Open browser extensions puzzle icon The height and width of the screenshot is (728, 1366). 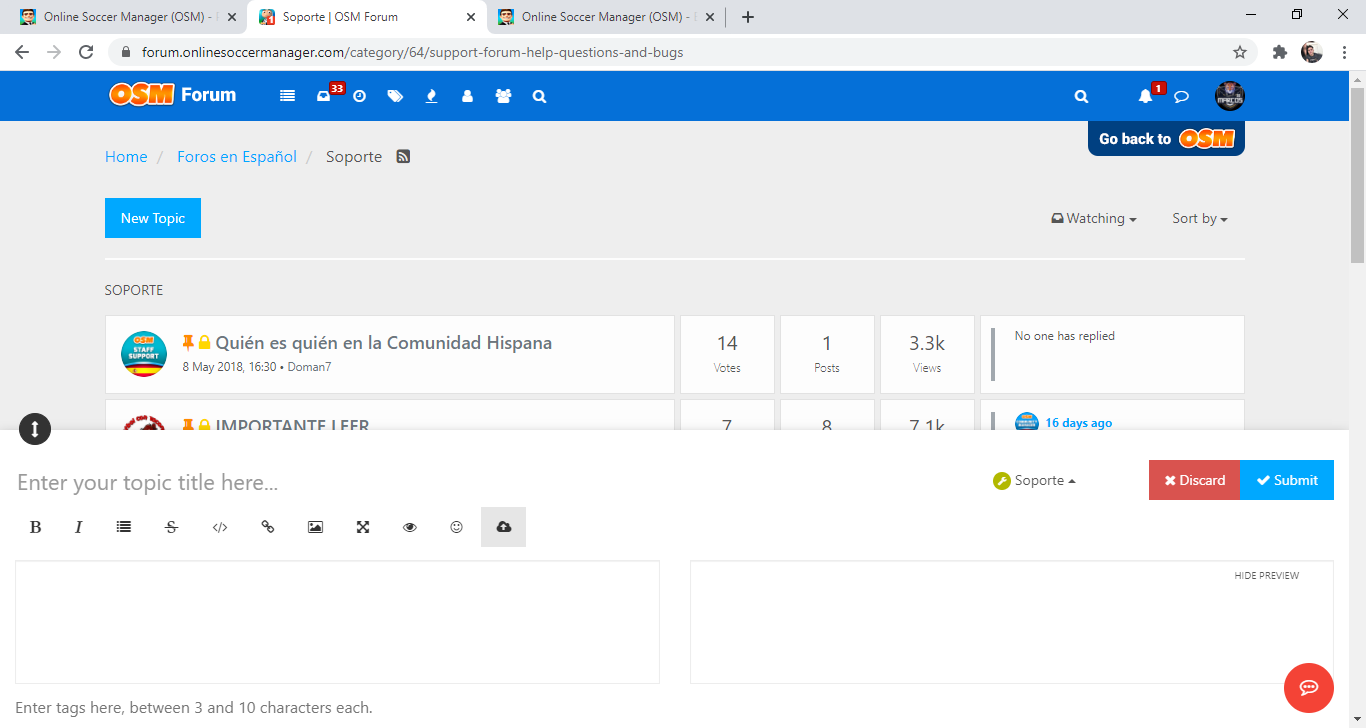[x=1279, y=52]
